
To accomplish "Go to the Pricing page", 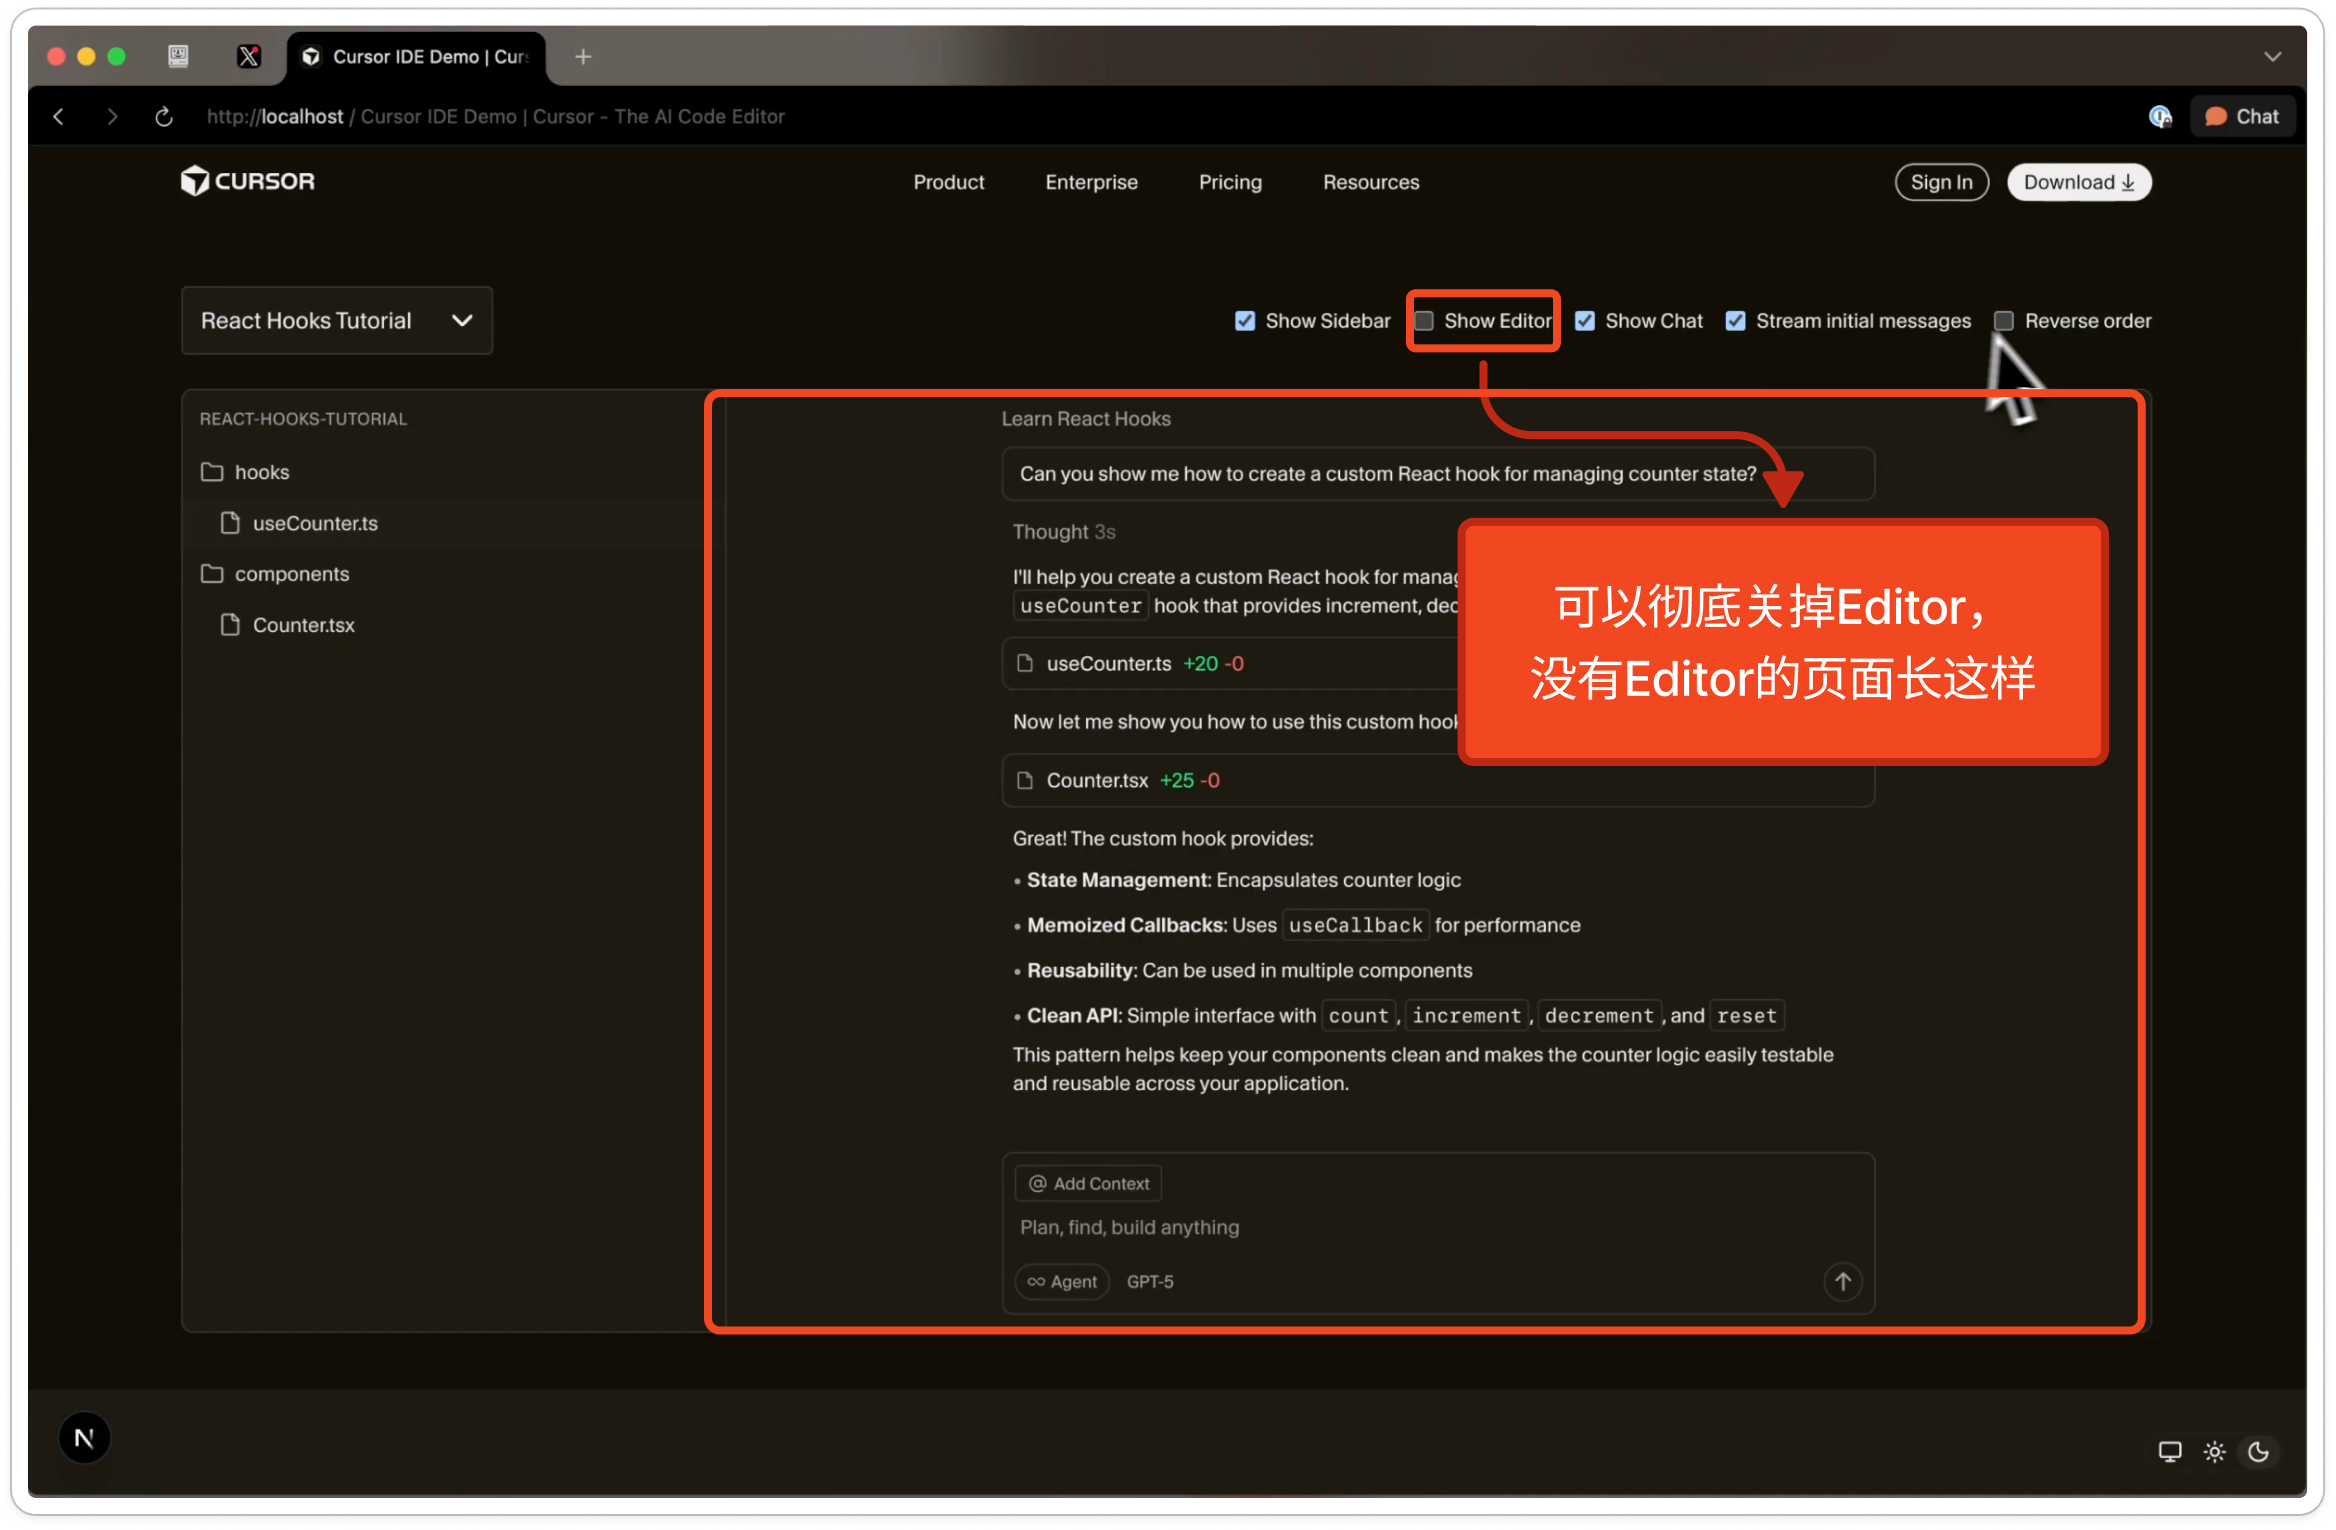I will click(1230, 182).
